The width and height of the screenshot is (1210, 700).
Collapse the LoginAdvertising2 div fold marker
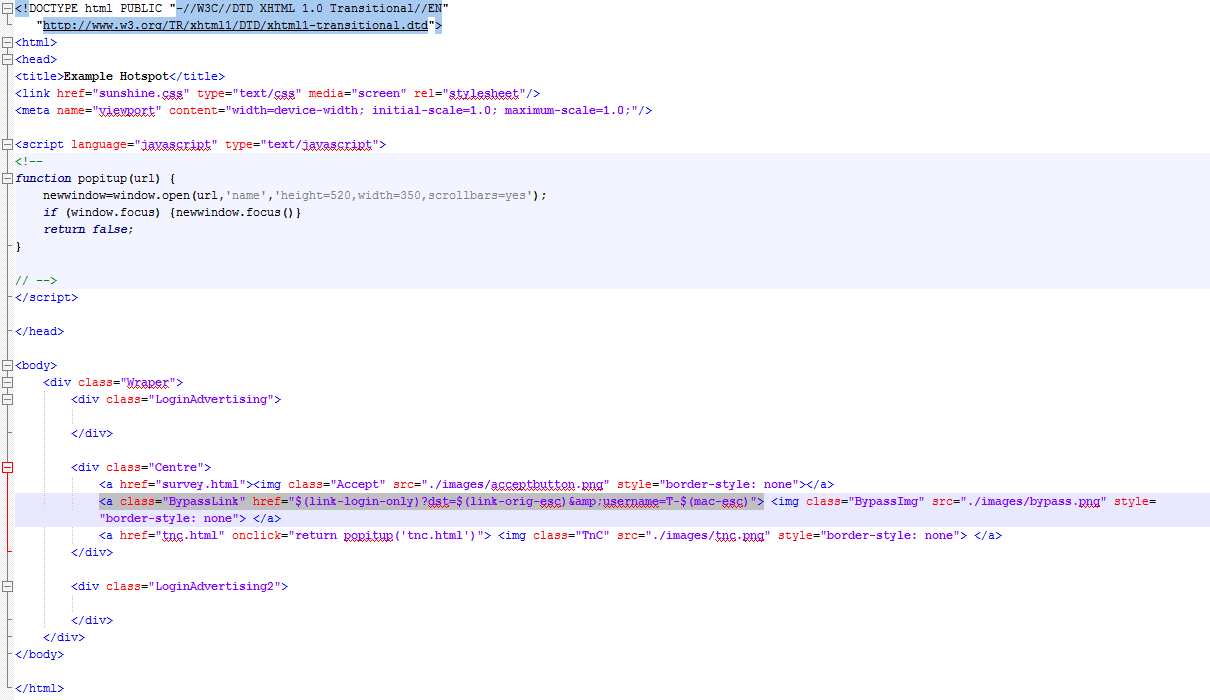(8, 587)
